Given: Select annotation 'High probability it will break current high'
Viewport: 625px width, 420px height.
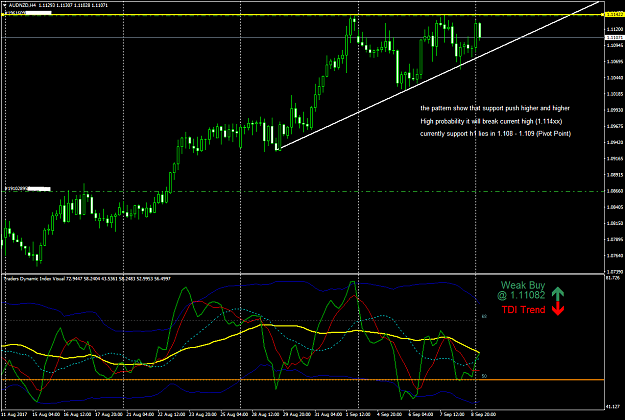Looking at the screenshot, I should click(491, 121).
